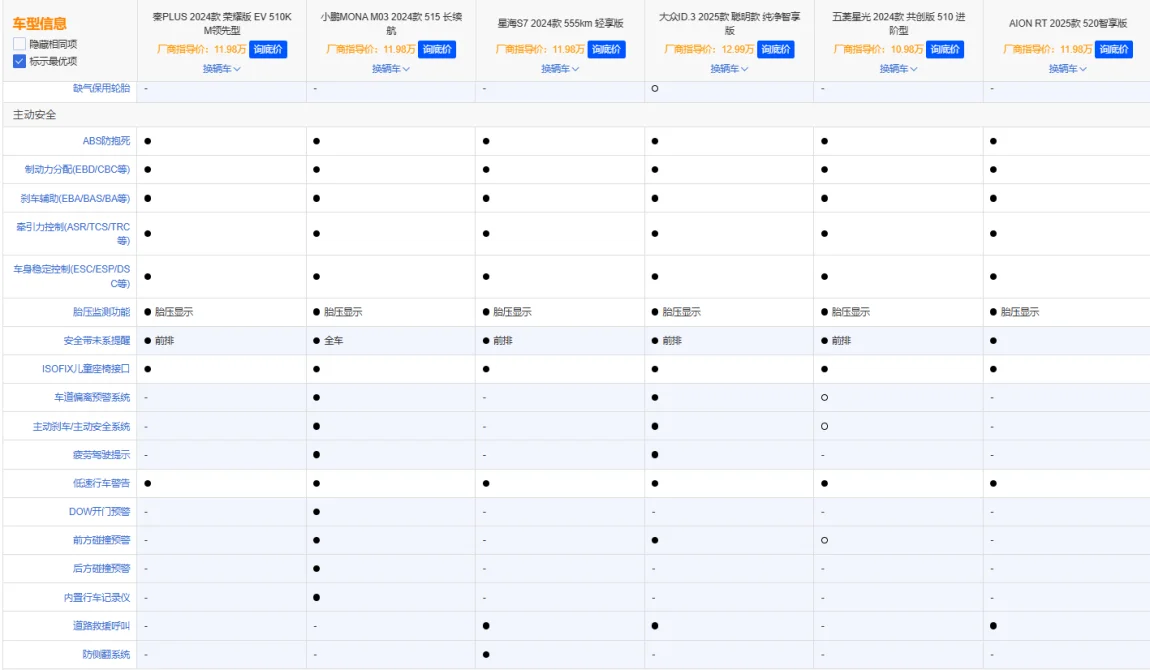Click 询底价 for 五菱星光 2024款

(945, 49)
